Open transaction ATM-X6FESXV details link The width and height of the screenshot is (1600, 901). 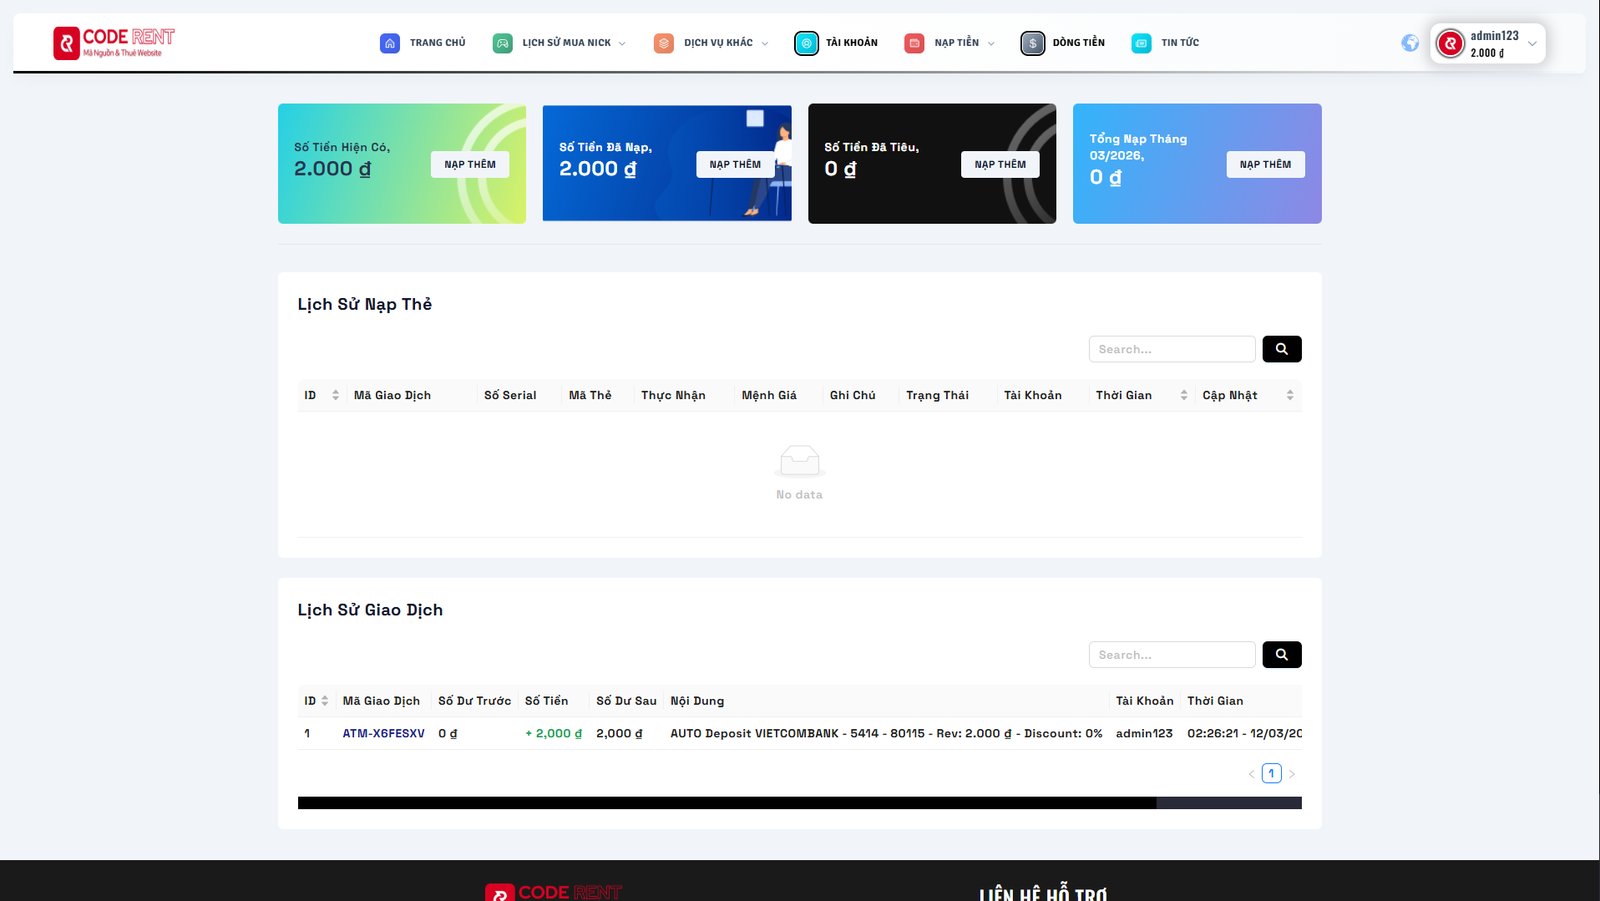pos(383,732)
